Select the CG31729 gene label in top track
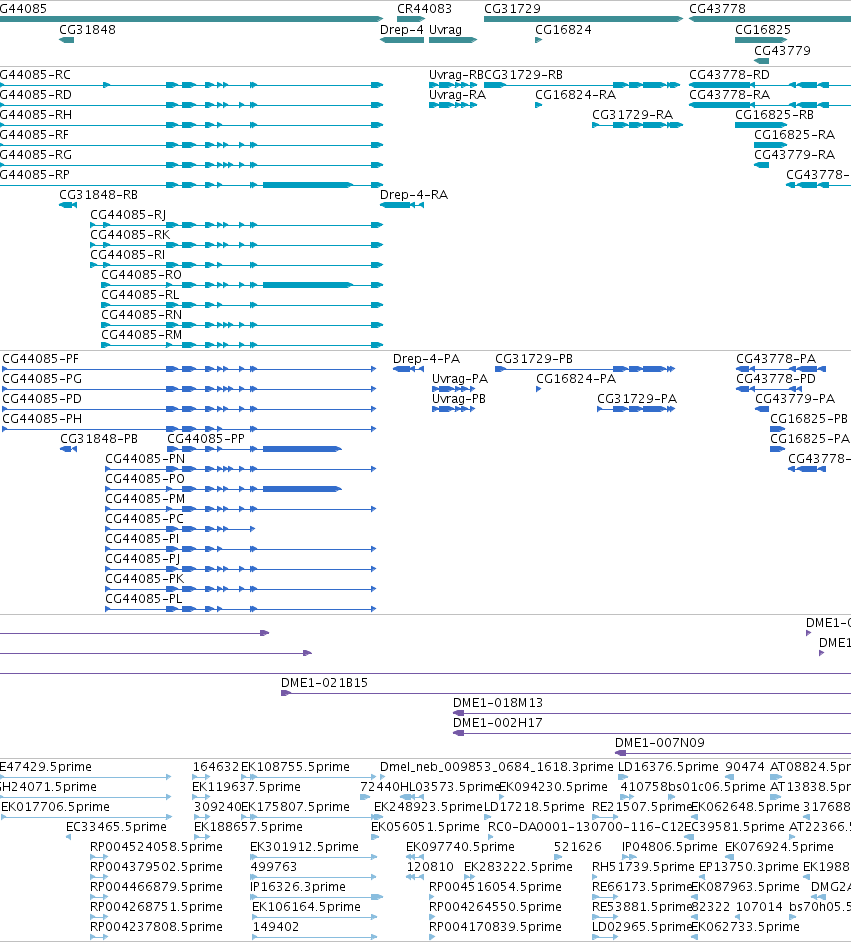 [512, 9]
